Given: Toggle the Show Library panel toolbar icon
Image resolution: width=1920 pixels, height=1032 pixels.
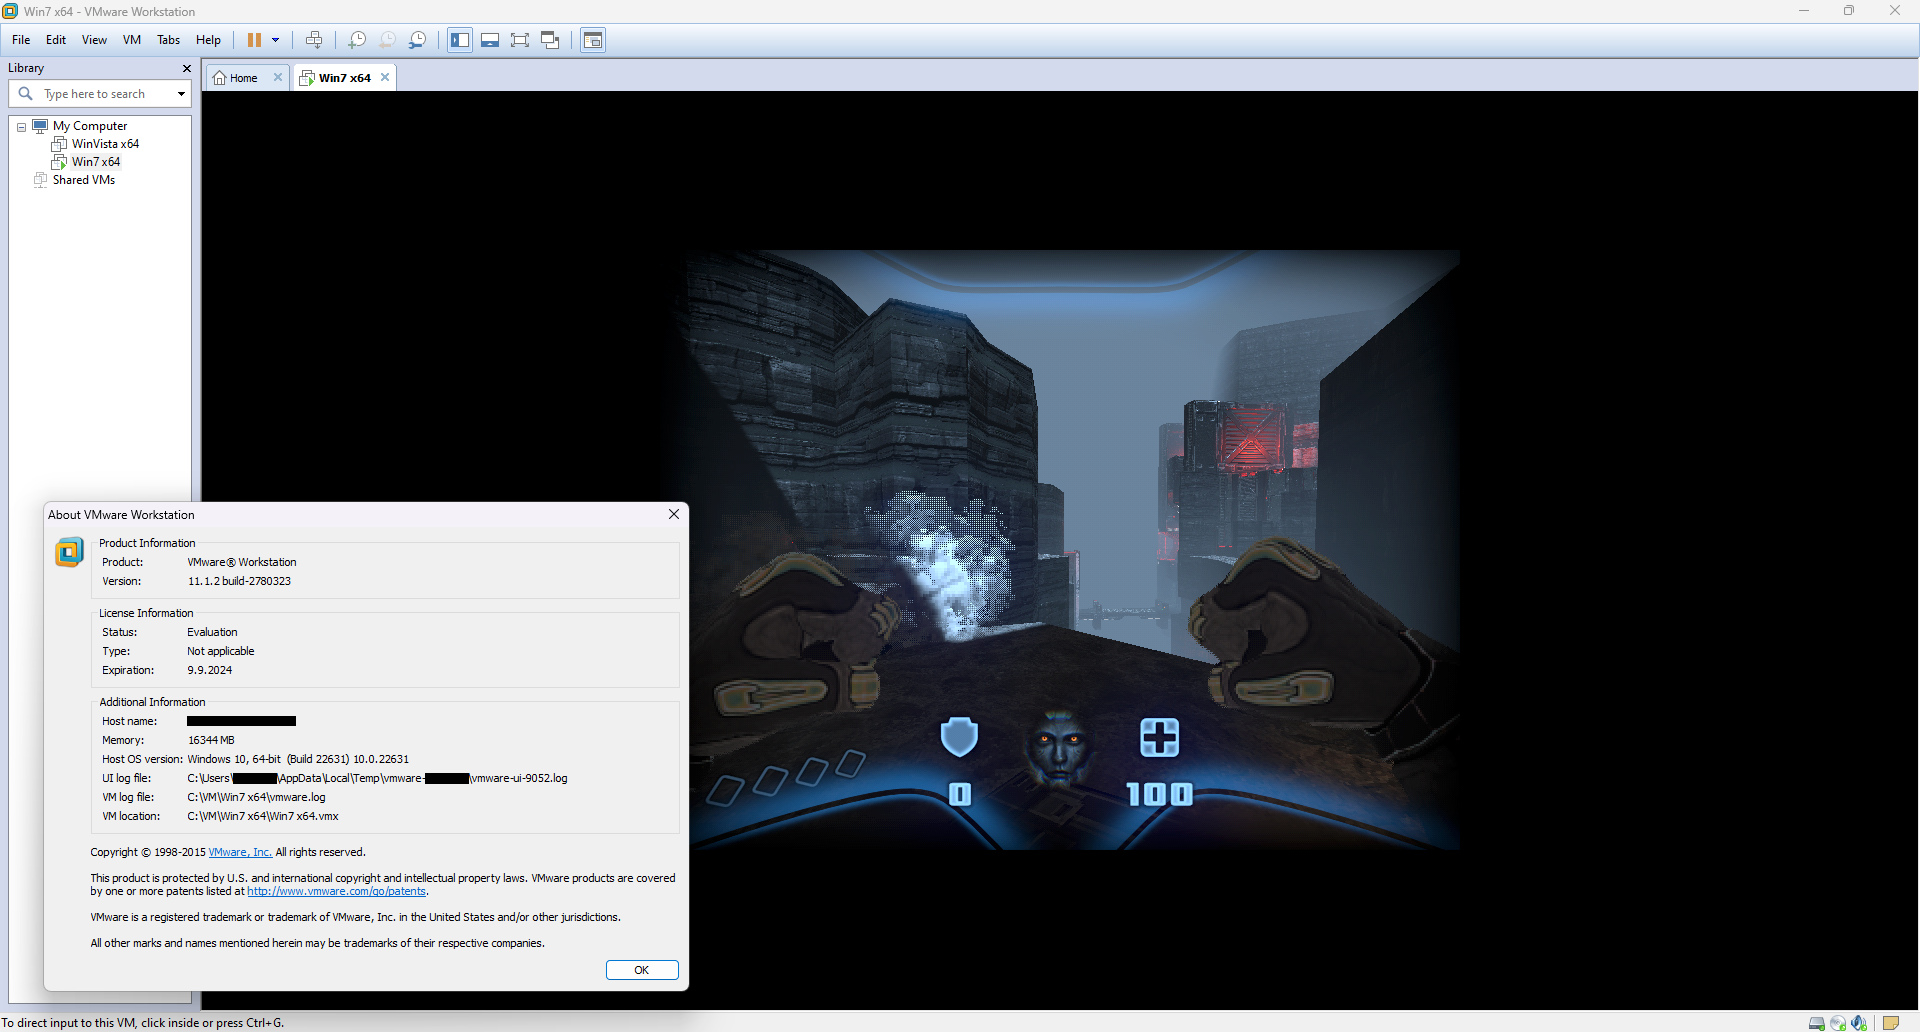Looking at the screenshot, I should click(460, 40).
